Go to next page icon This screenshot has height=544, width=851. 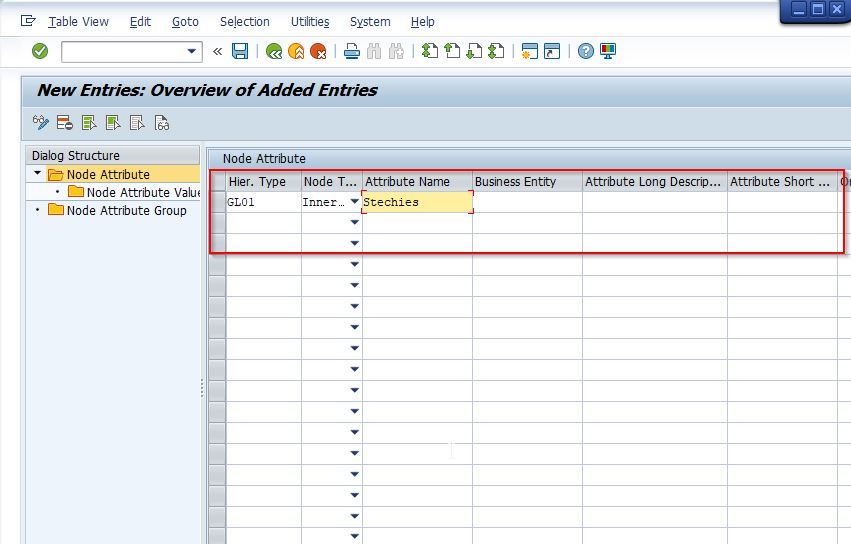tap(474, 52)
